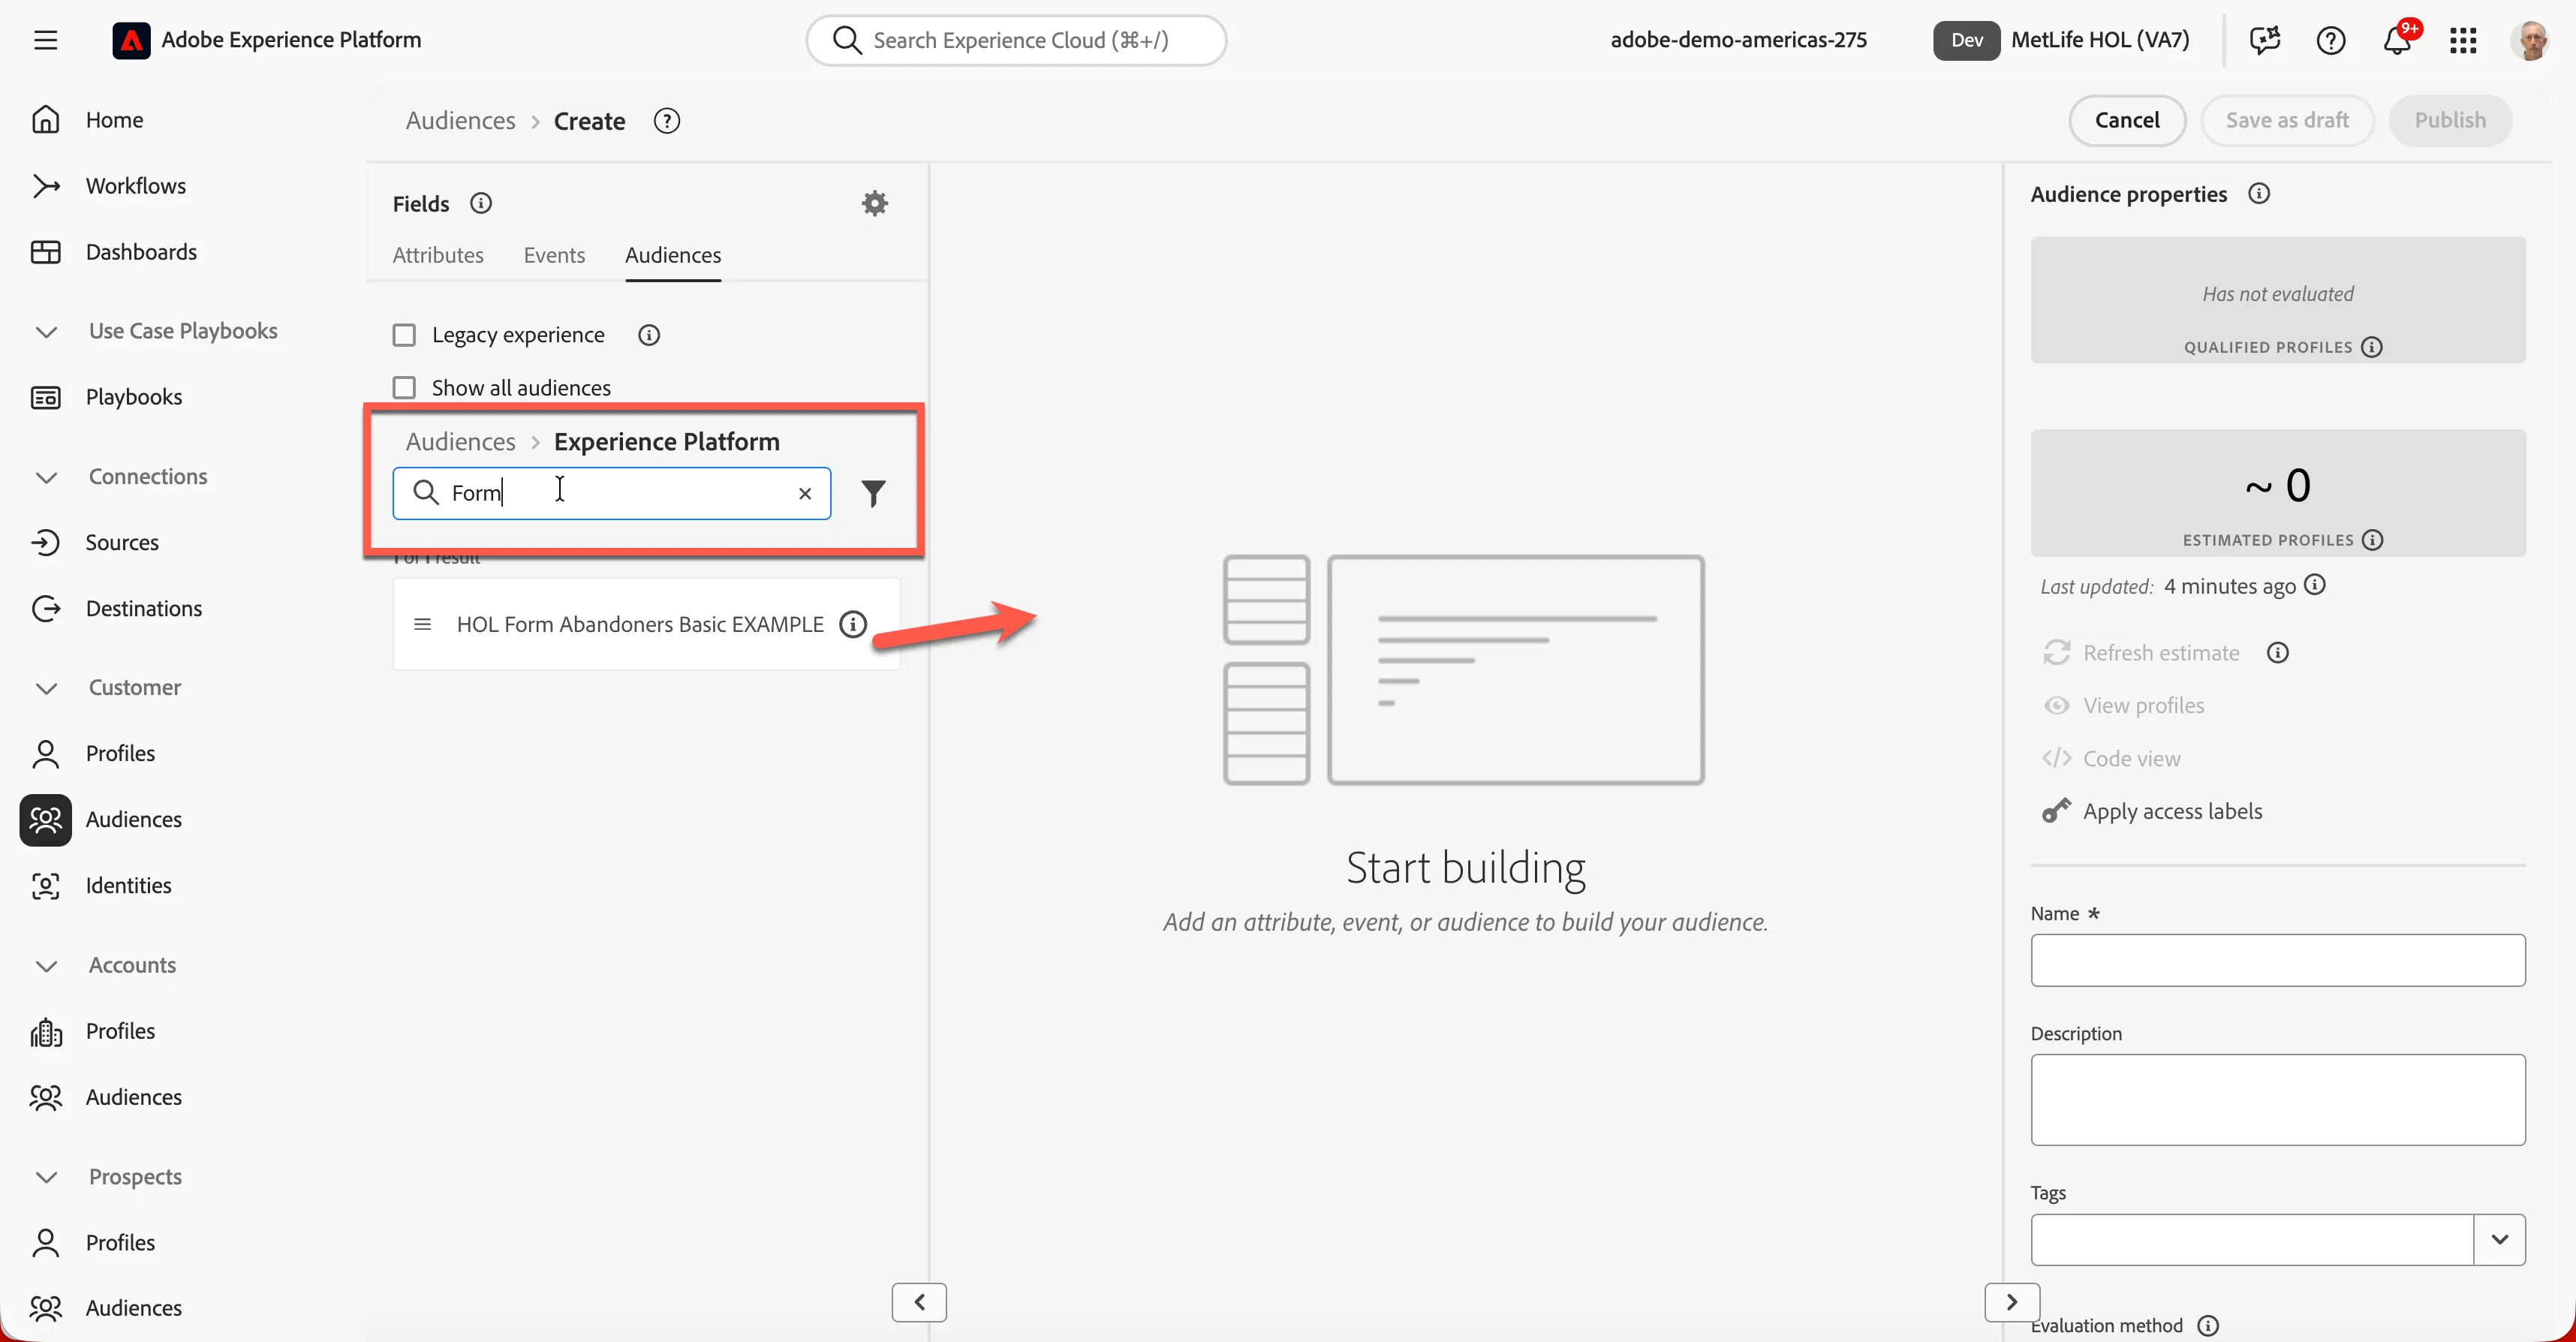Collapse the Use Case Playbooks section
2576x1342 pixels.
[46, 331]
